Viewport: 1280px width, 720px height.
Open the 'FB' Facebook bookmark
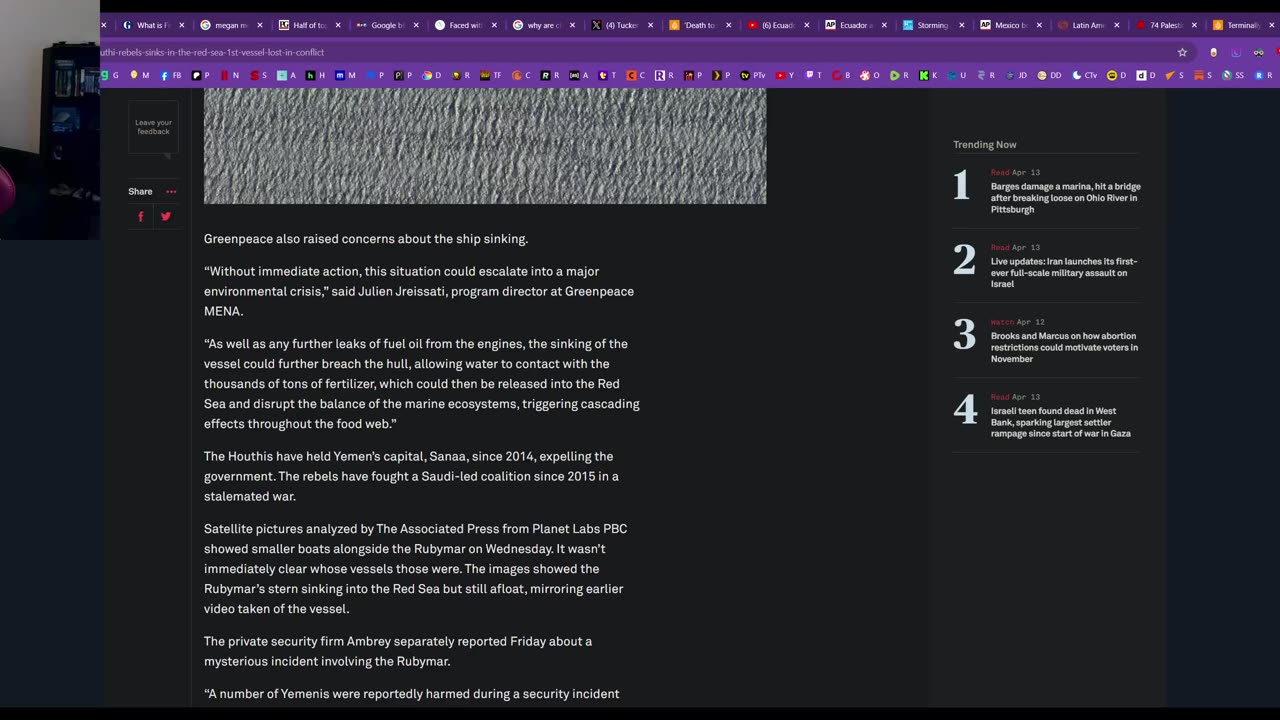click(171, 75)
